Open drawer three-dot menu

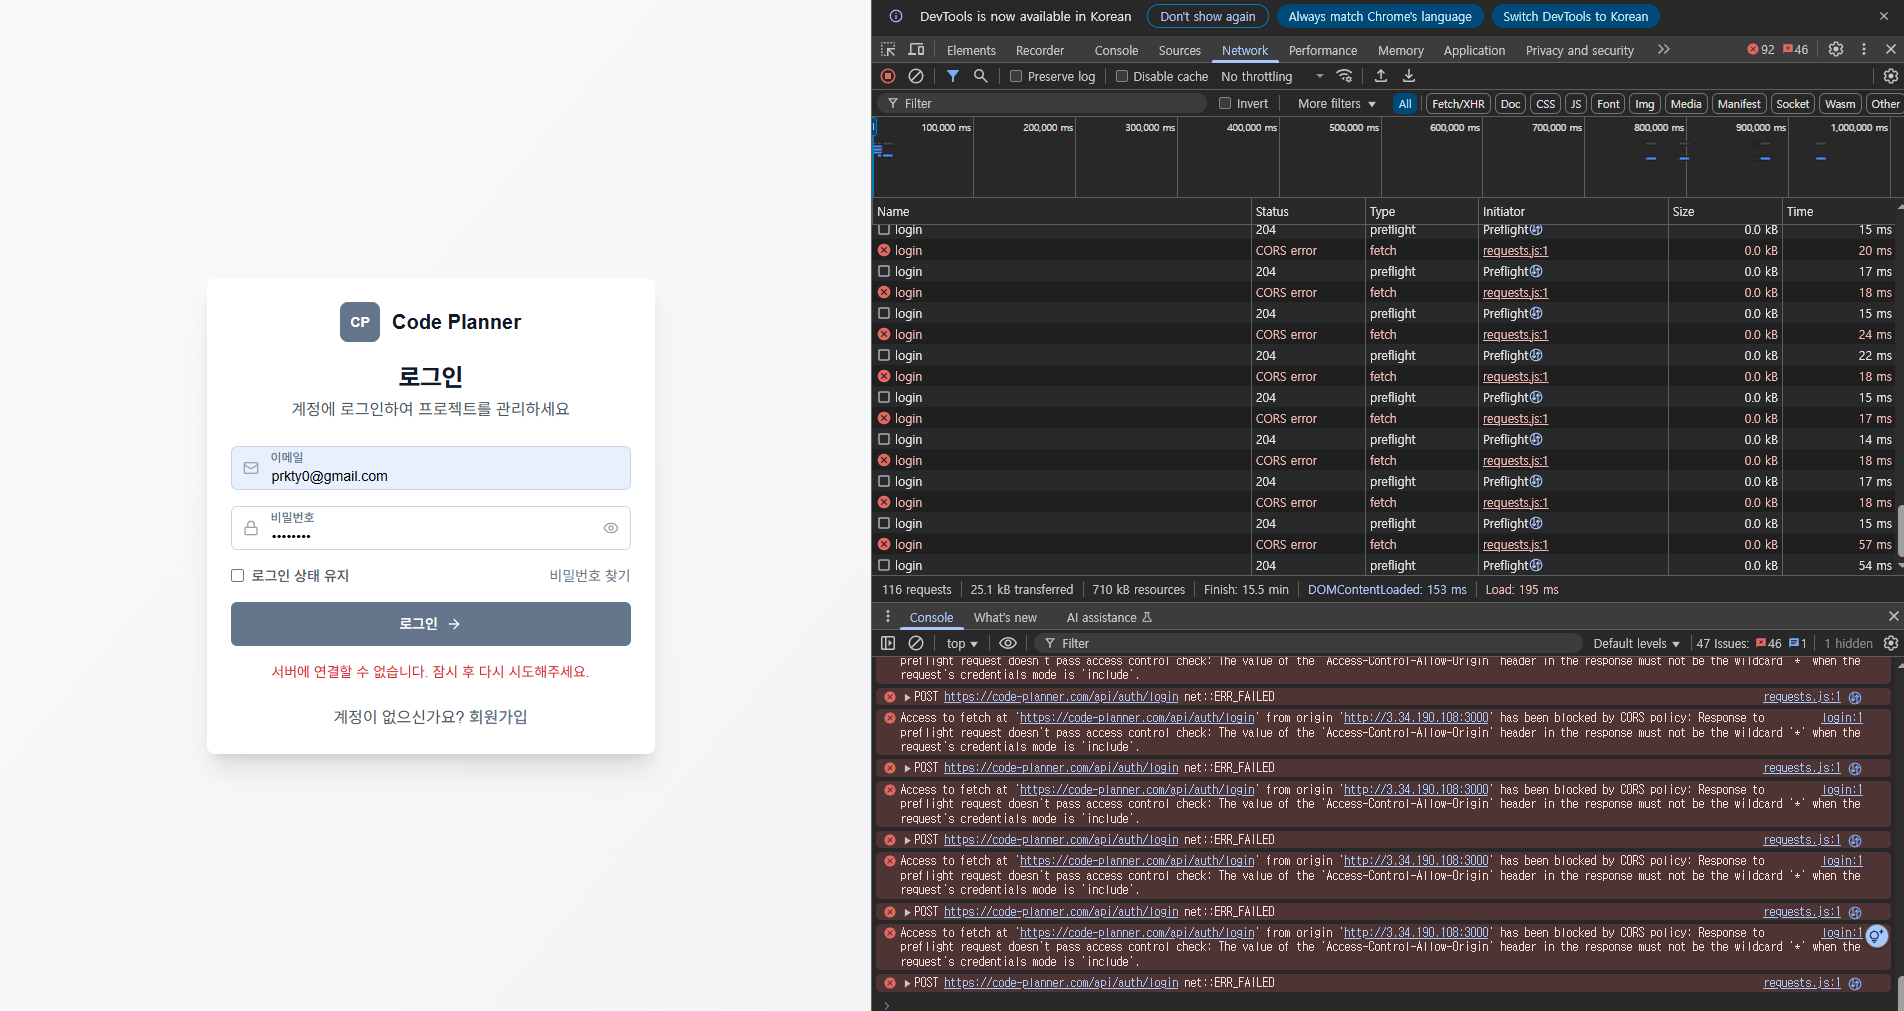[x=888, y=616]
